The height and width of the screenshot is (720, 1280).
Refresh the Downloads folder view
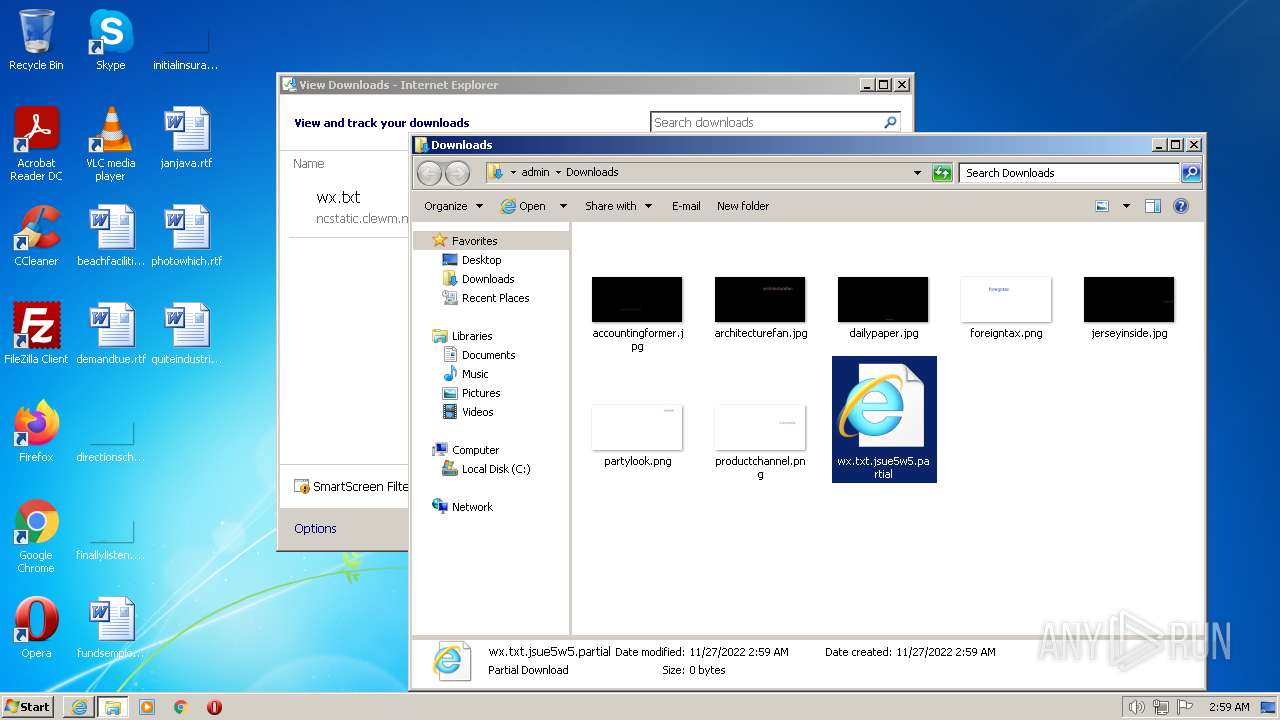[x=942, y=173]
